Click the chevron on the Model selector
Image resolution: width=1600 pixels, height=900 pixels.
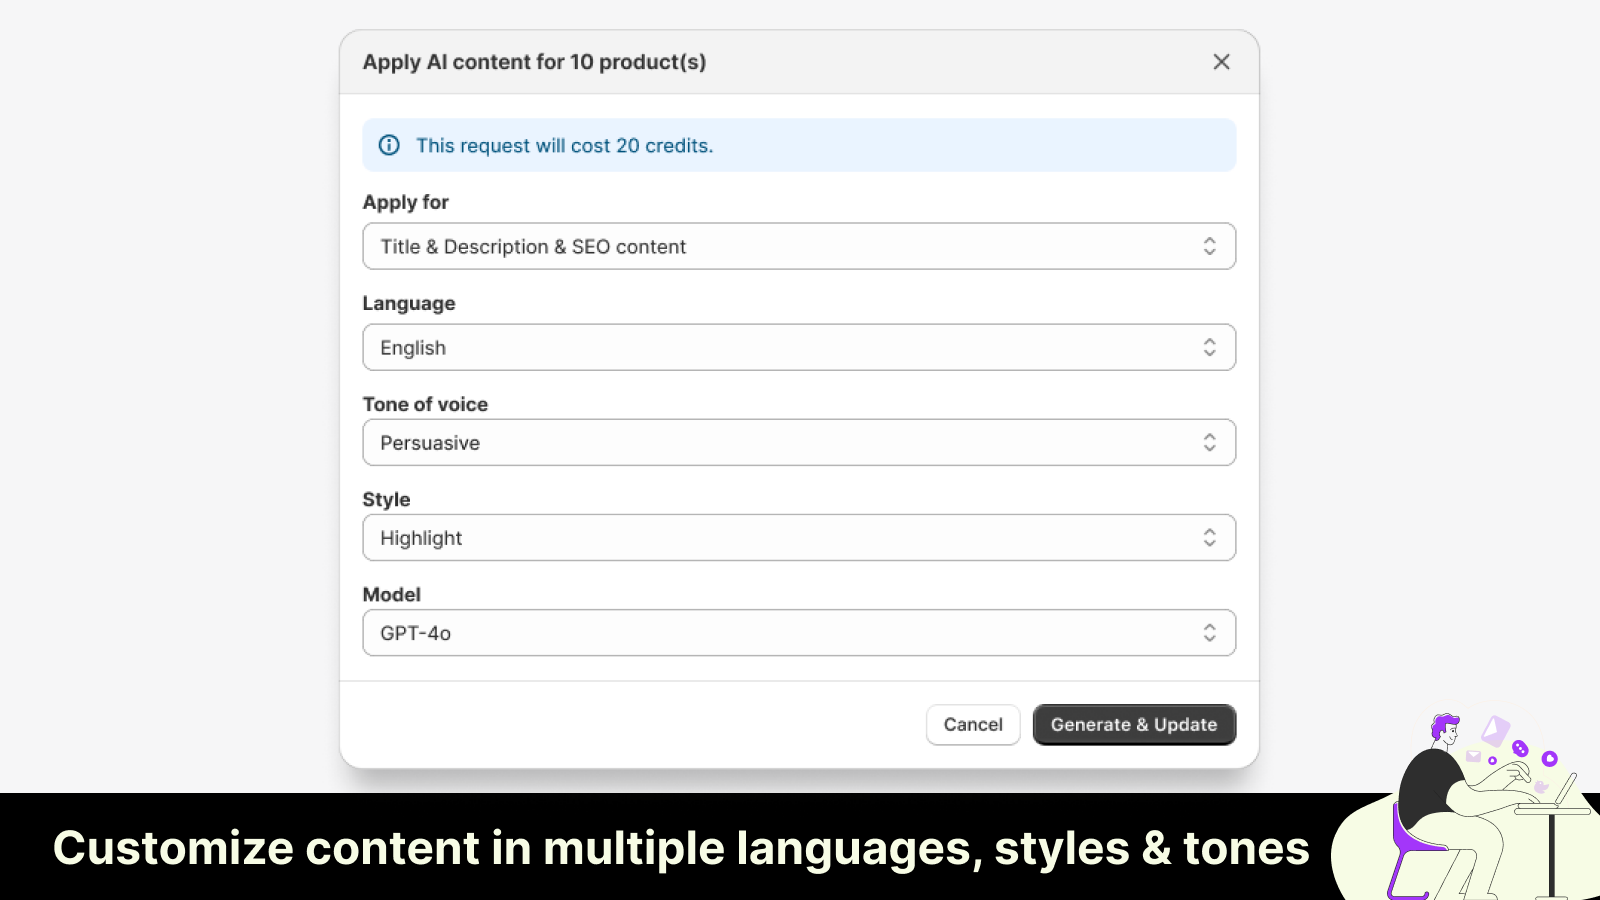coord(1209,632)
